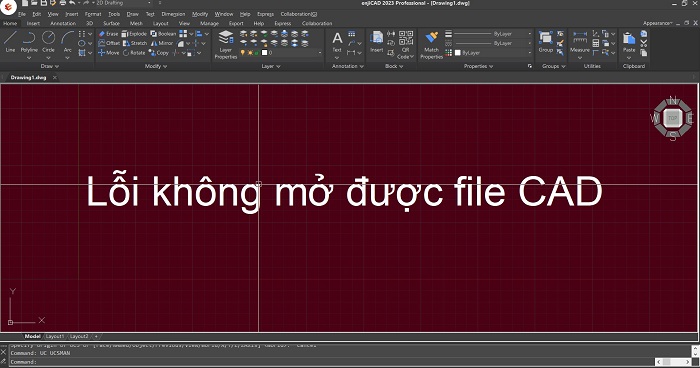Screen dimensions: 700x368
Task: Switch to the Annotation ribbon tab
Action: tap(63, 23)
